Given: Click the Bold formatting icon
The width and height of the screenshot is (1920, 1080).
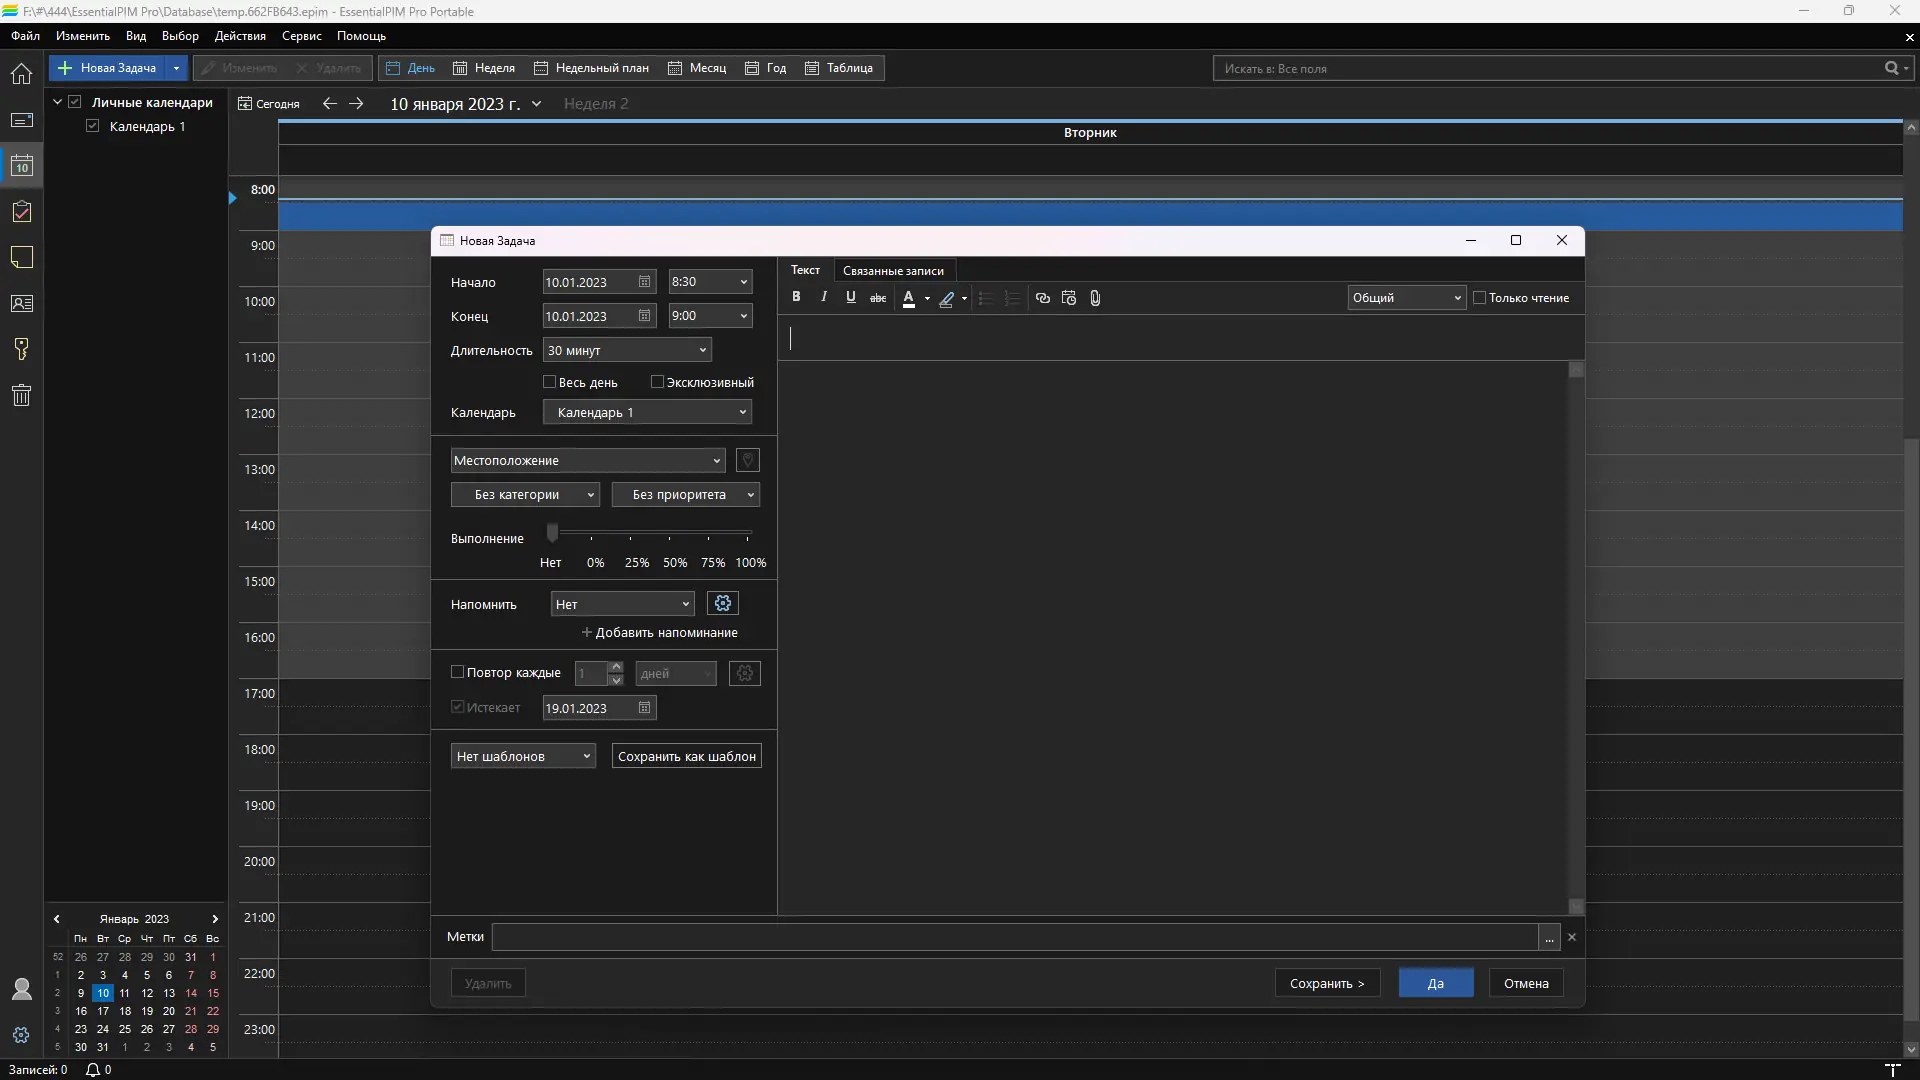Looking at the screenshot, I should [796, 297].
